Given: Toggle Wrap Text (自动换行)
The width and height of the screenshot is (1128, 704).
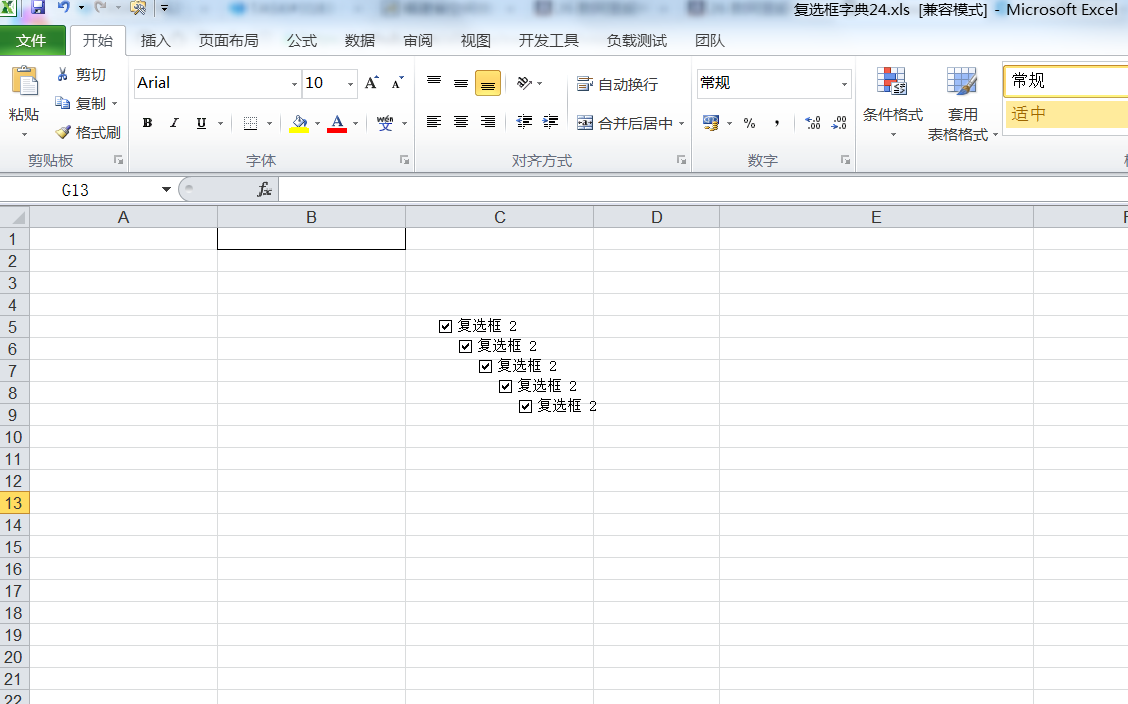Looking at the screenshot, I should tap(617, 84).
